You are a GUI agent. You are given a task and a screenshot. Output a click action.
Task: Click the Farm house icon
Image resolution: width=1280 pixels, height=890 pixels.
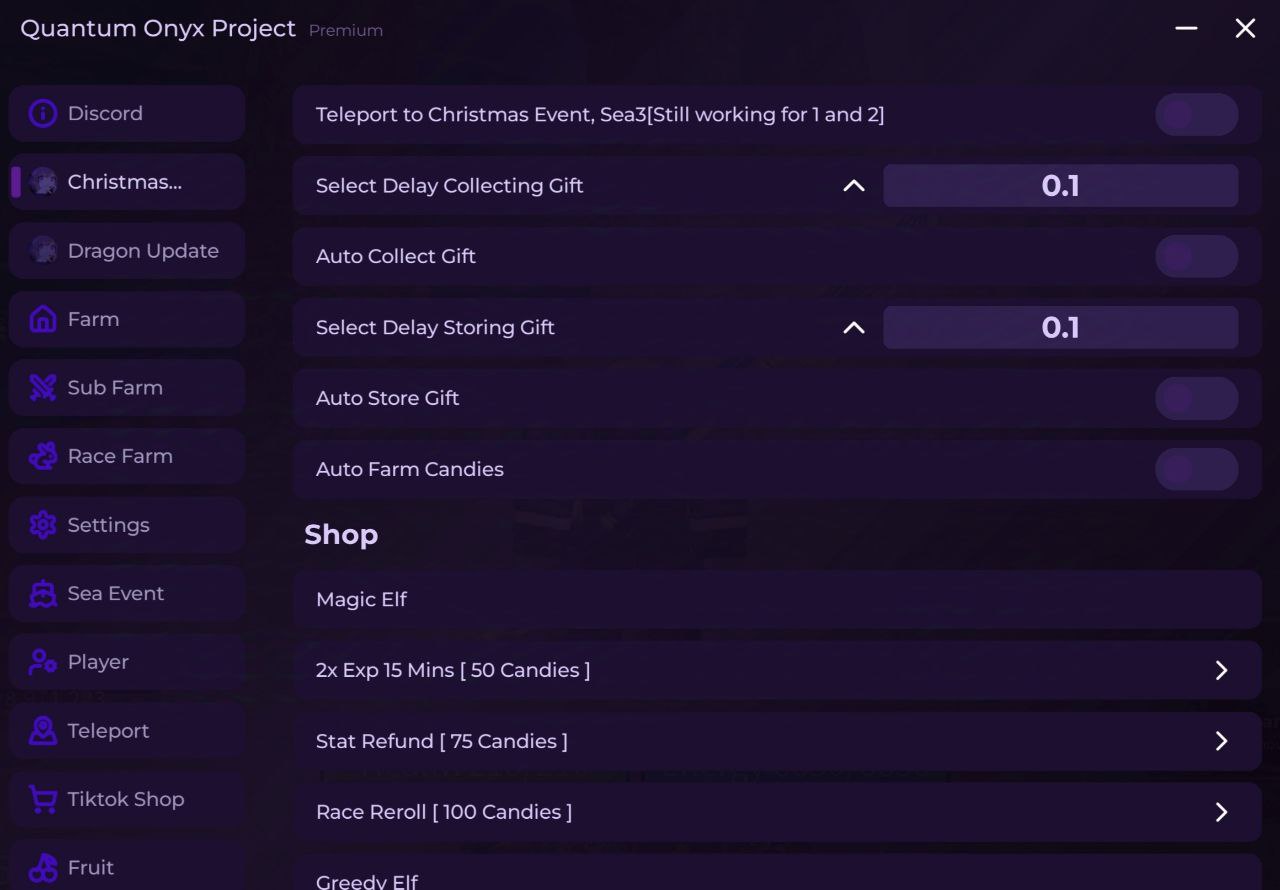coord(43,320)
